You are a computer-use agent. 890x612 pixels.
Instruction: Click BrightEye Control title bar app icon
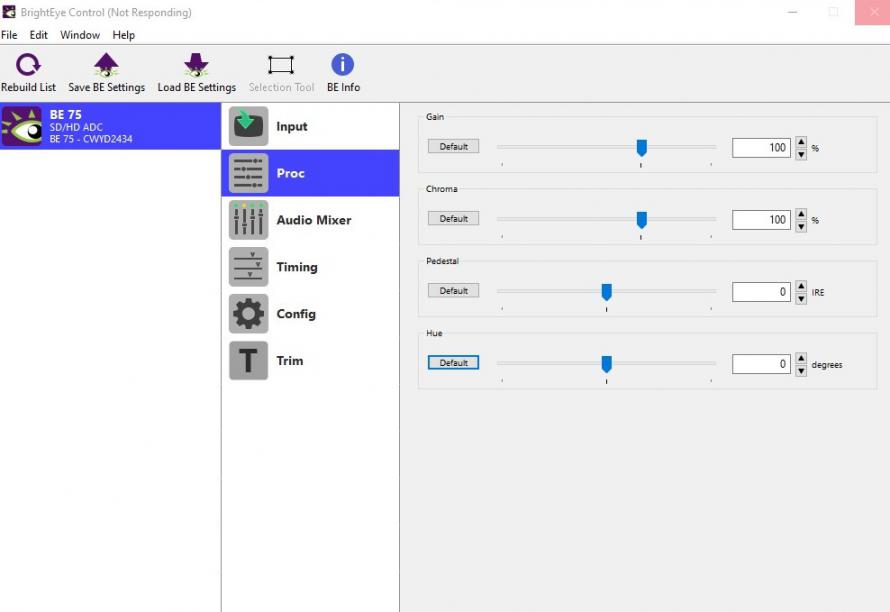coord(9,11)
